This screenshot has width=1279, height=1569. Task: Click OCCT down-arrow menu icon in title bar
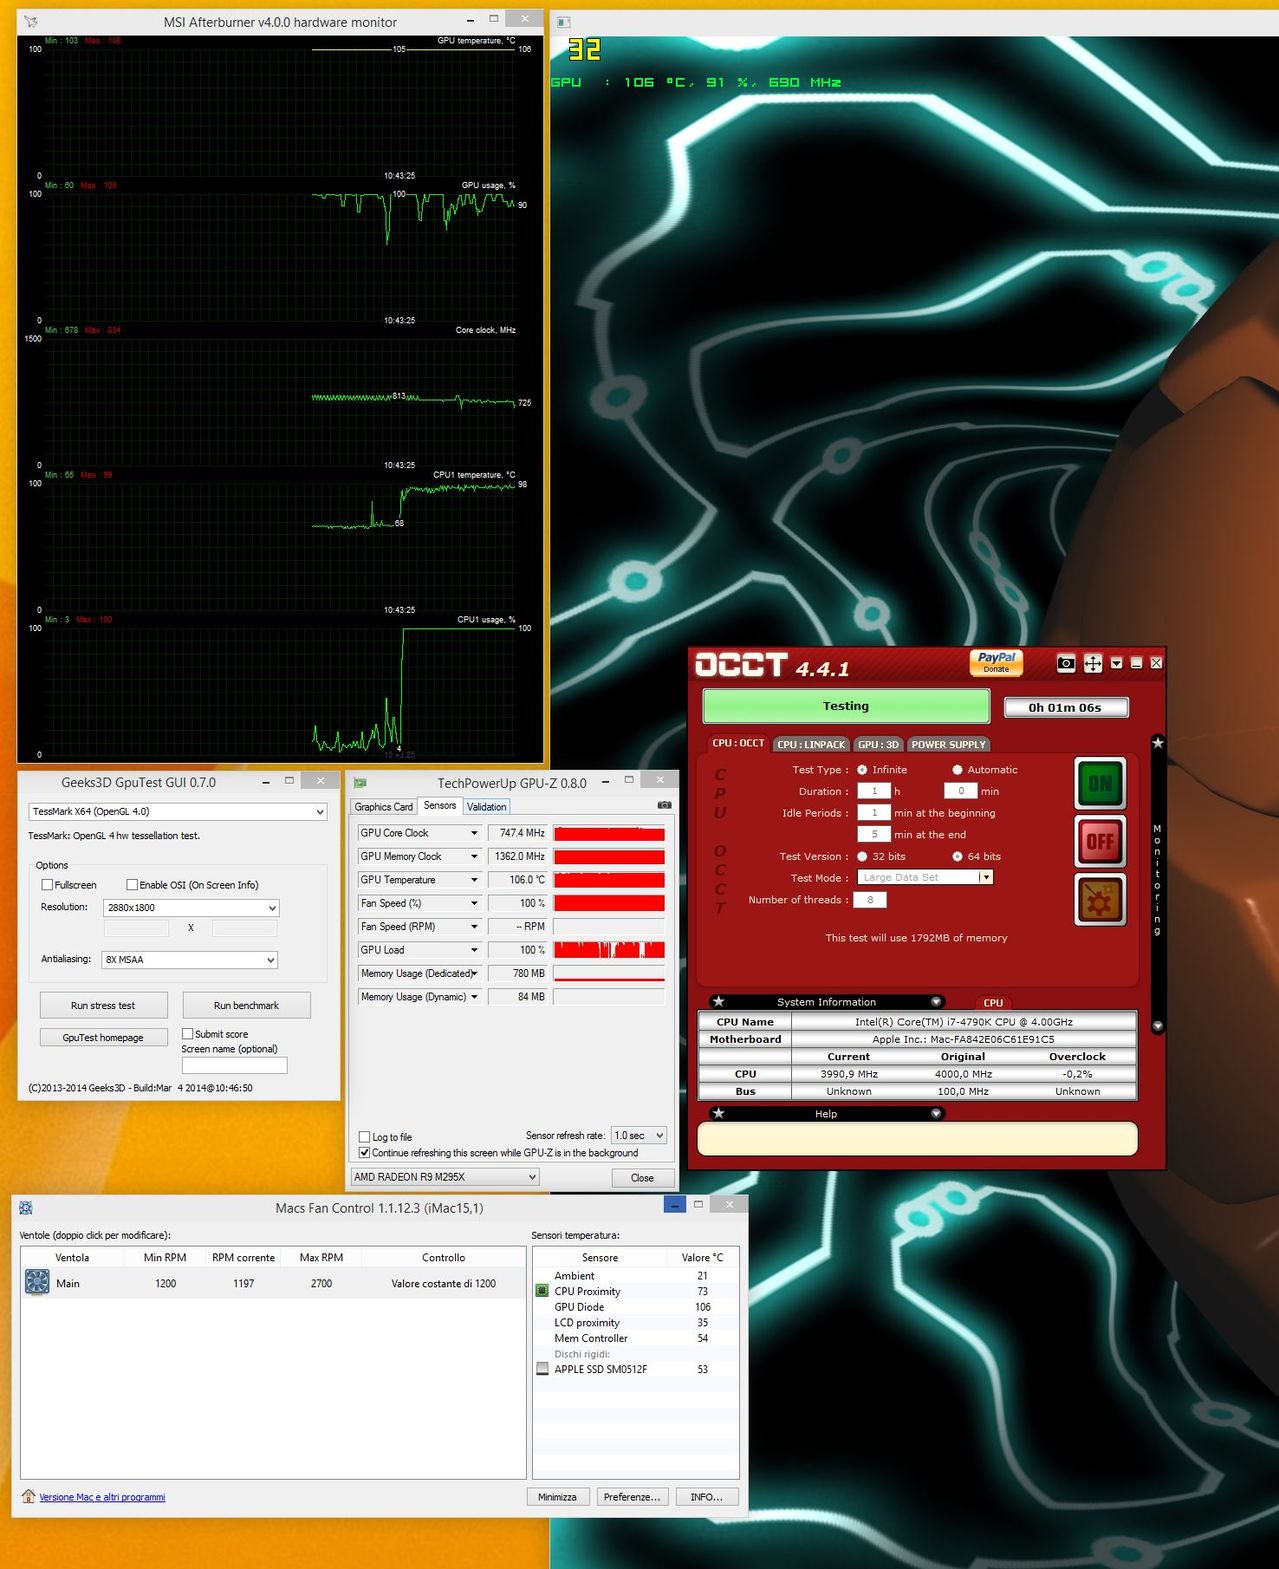1116,663
